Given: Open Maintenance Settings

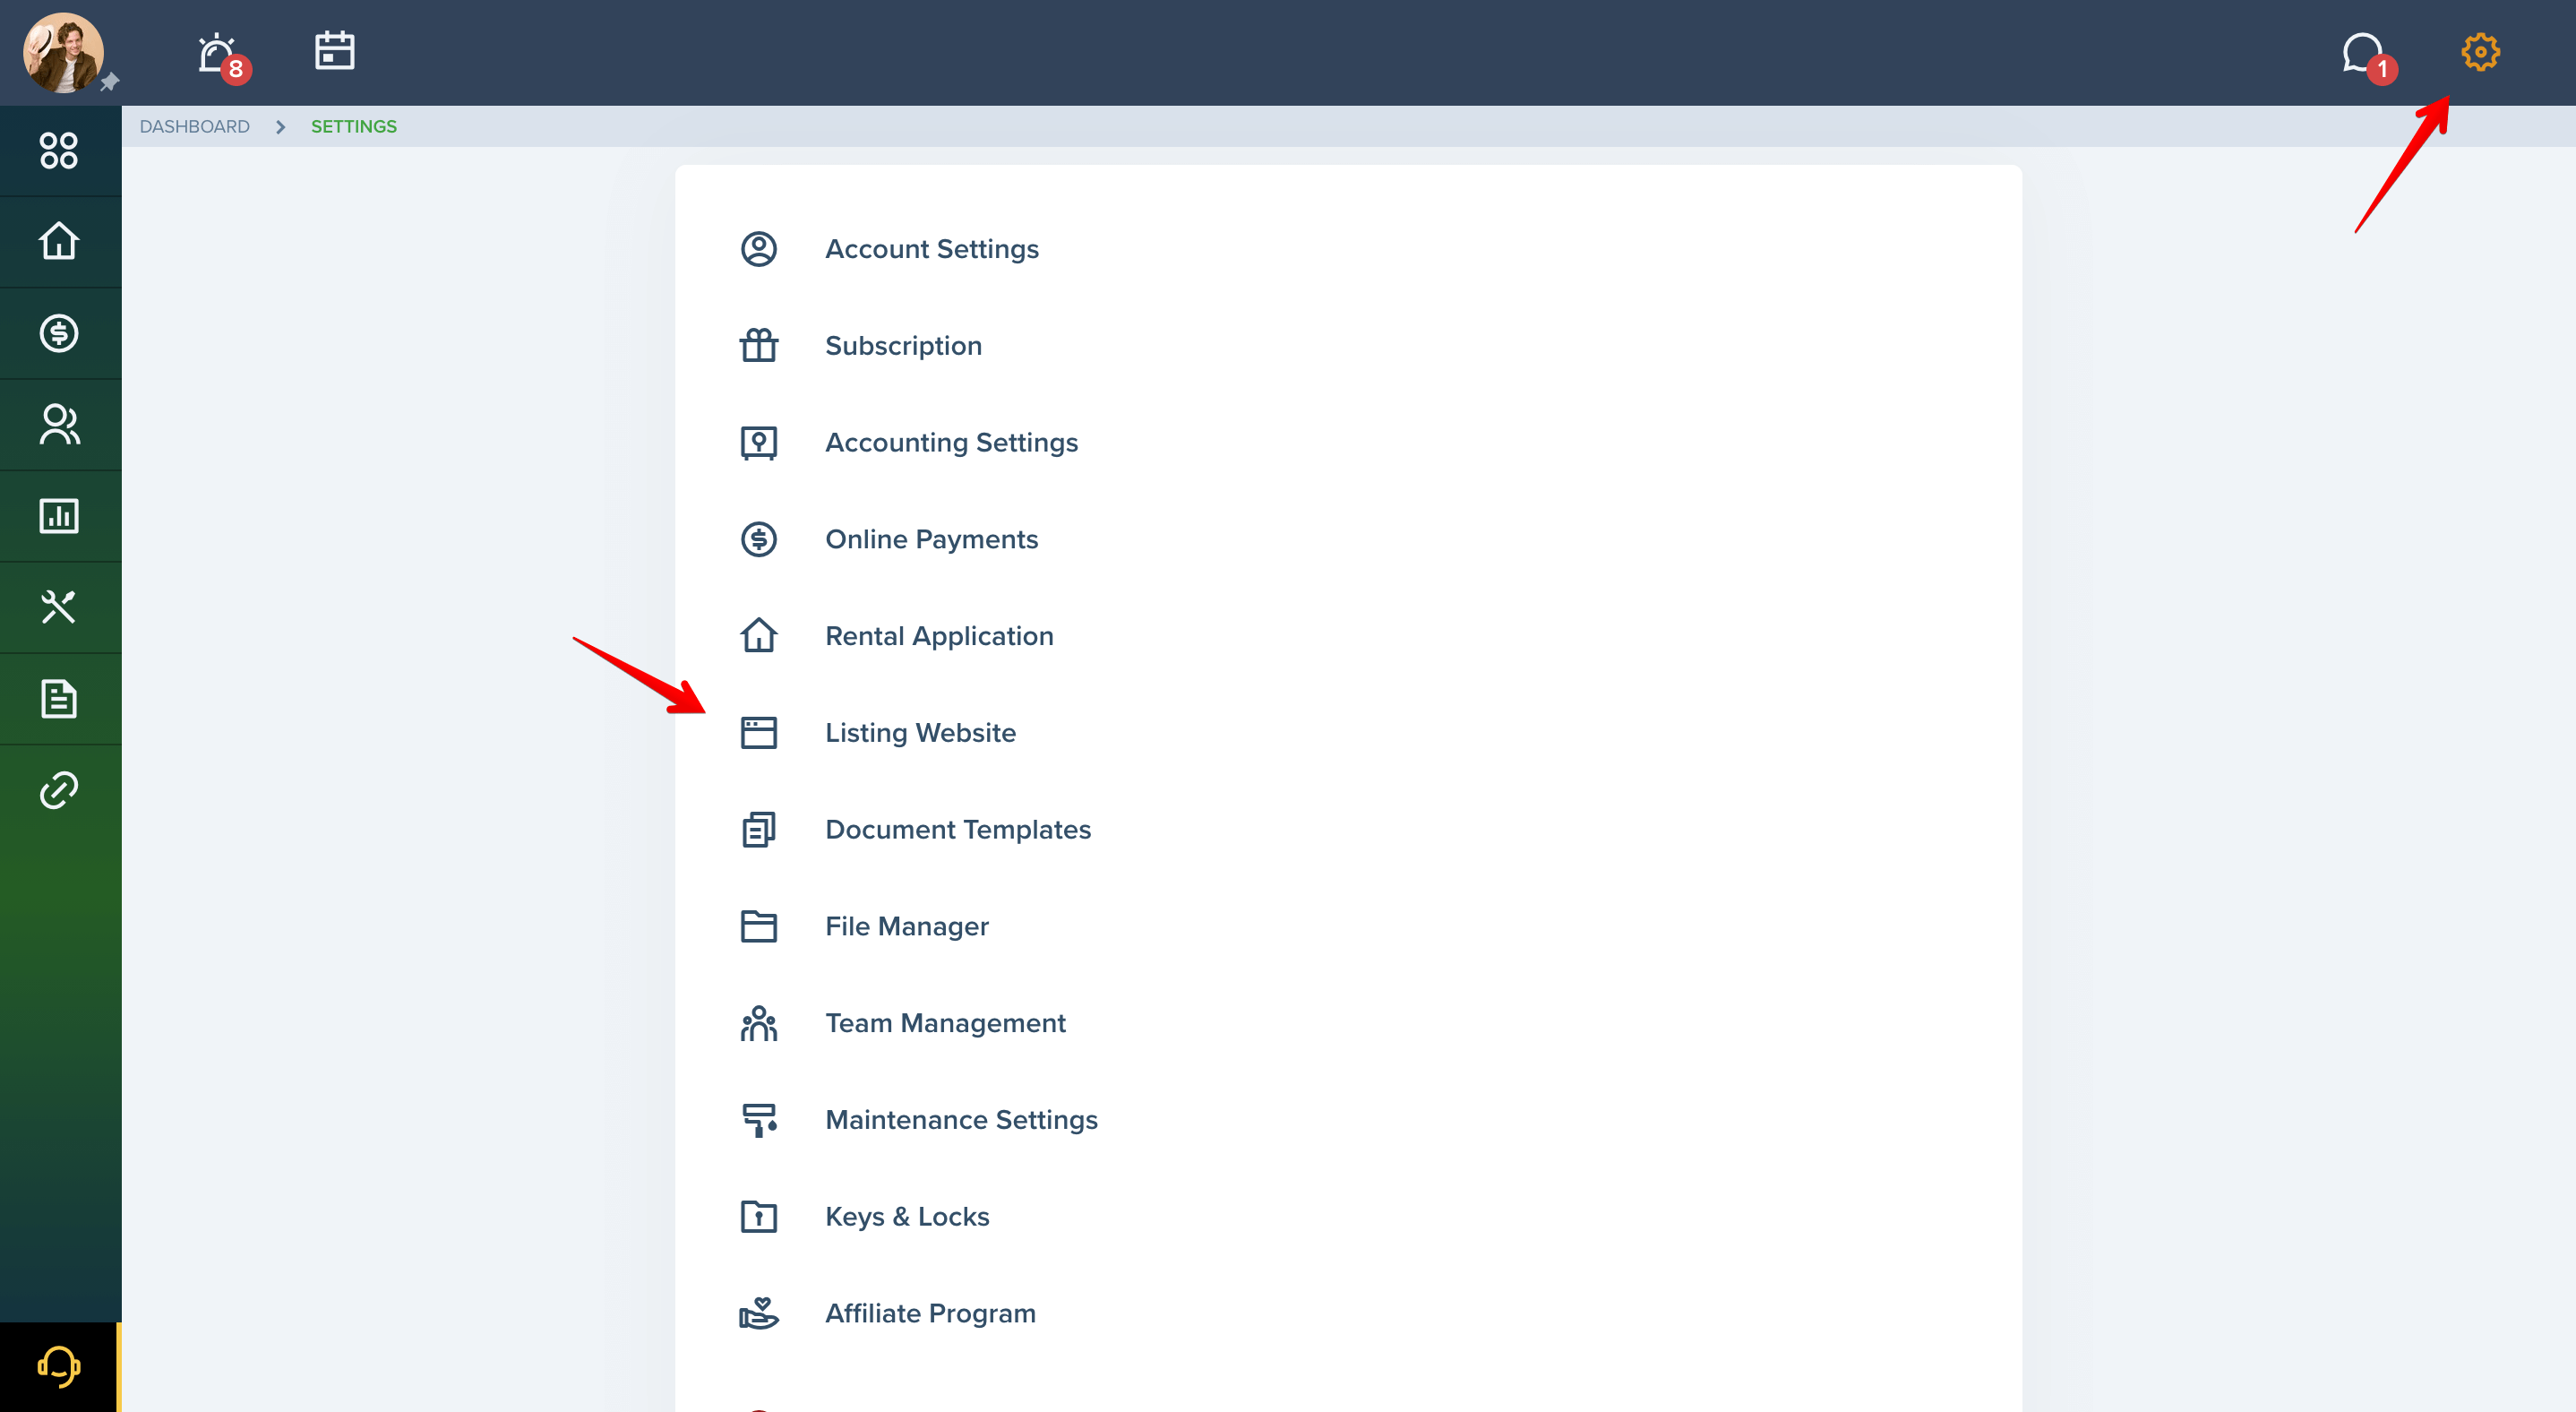Looking at the screenshot, I should [x=961, y=1120].
